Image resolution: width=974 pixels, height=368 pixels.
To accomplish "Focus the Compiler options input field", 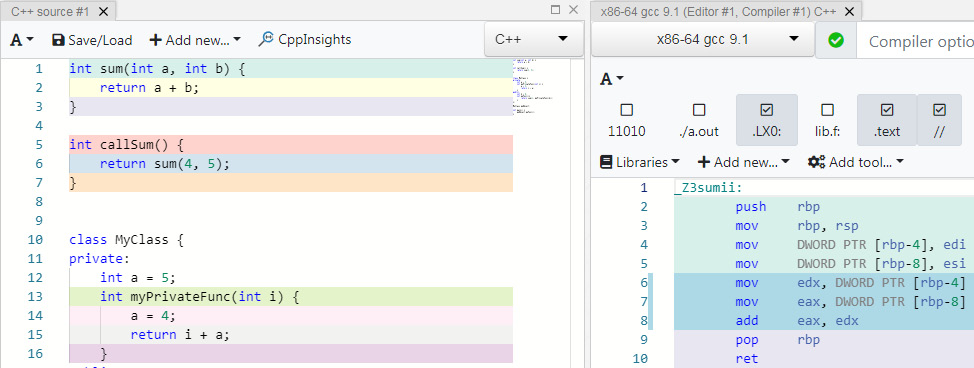I will pyautogui.click(x=915, y=41).
